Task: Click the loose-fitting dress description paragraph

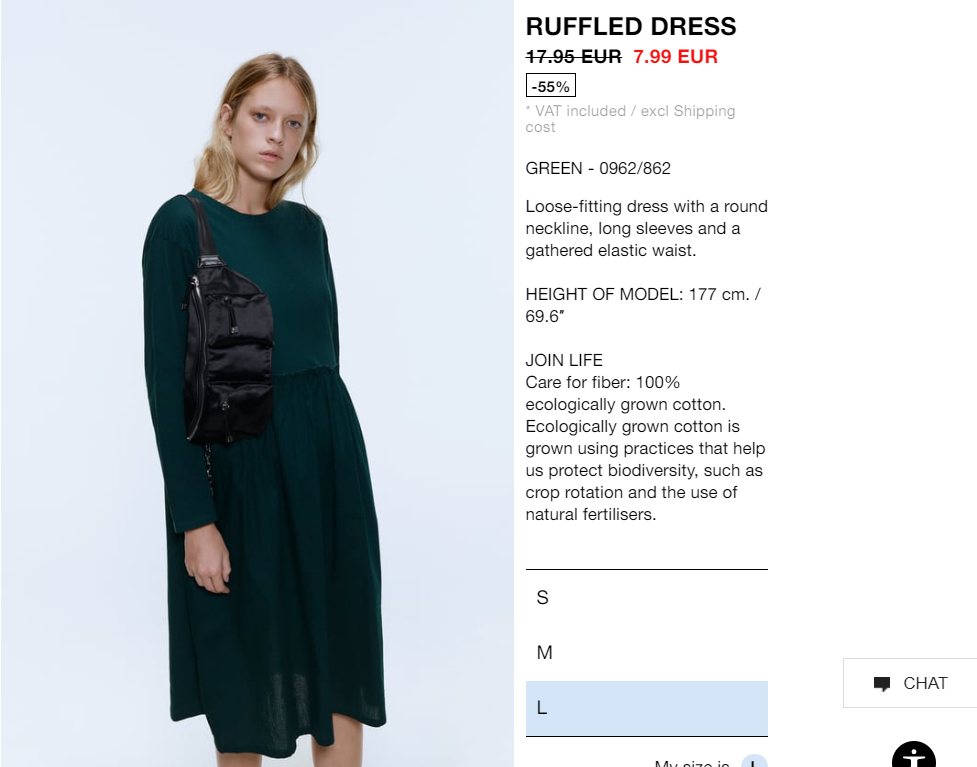Action: (x=646, y=228)
